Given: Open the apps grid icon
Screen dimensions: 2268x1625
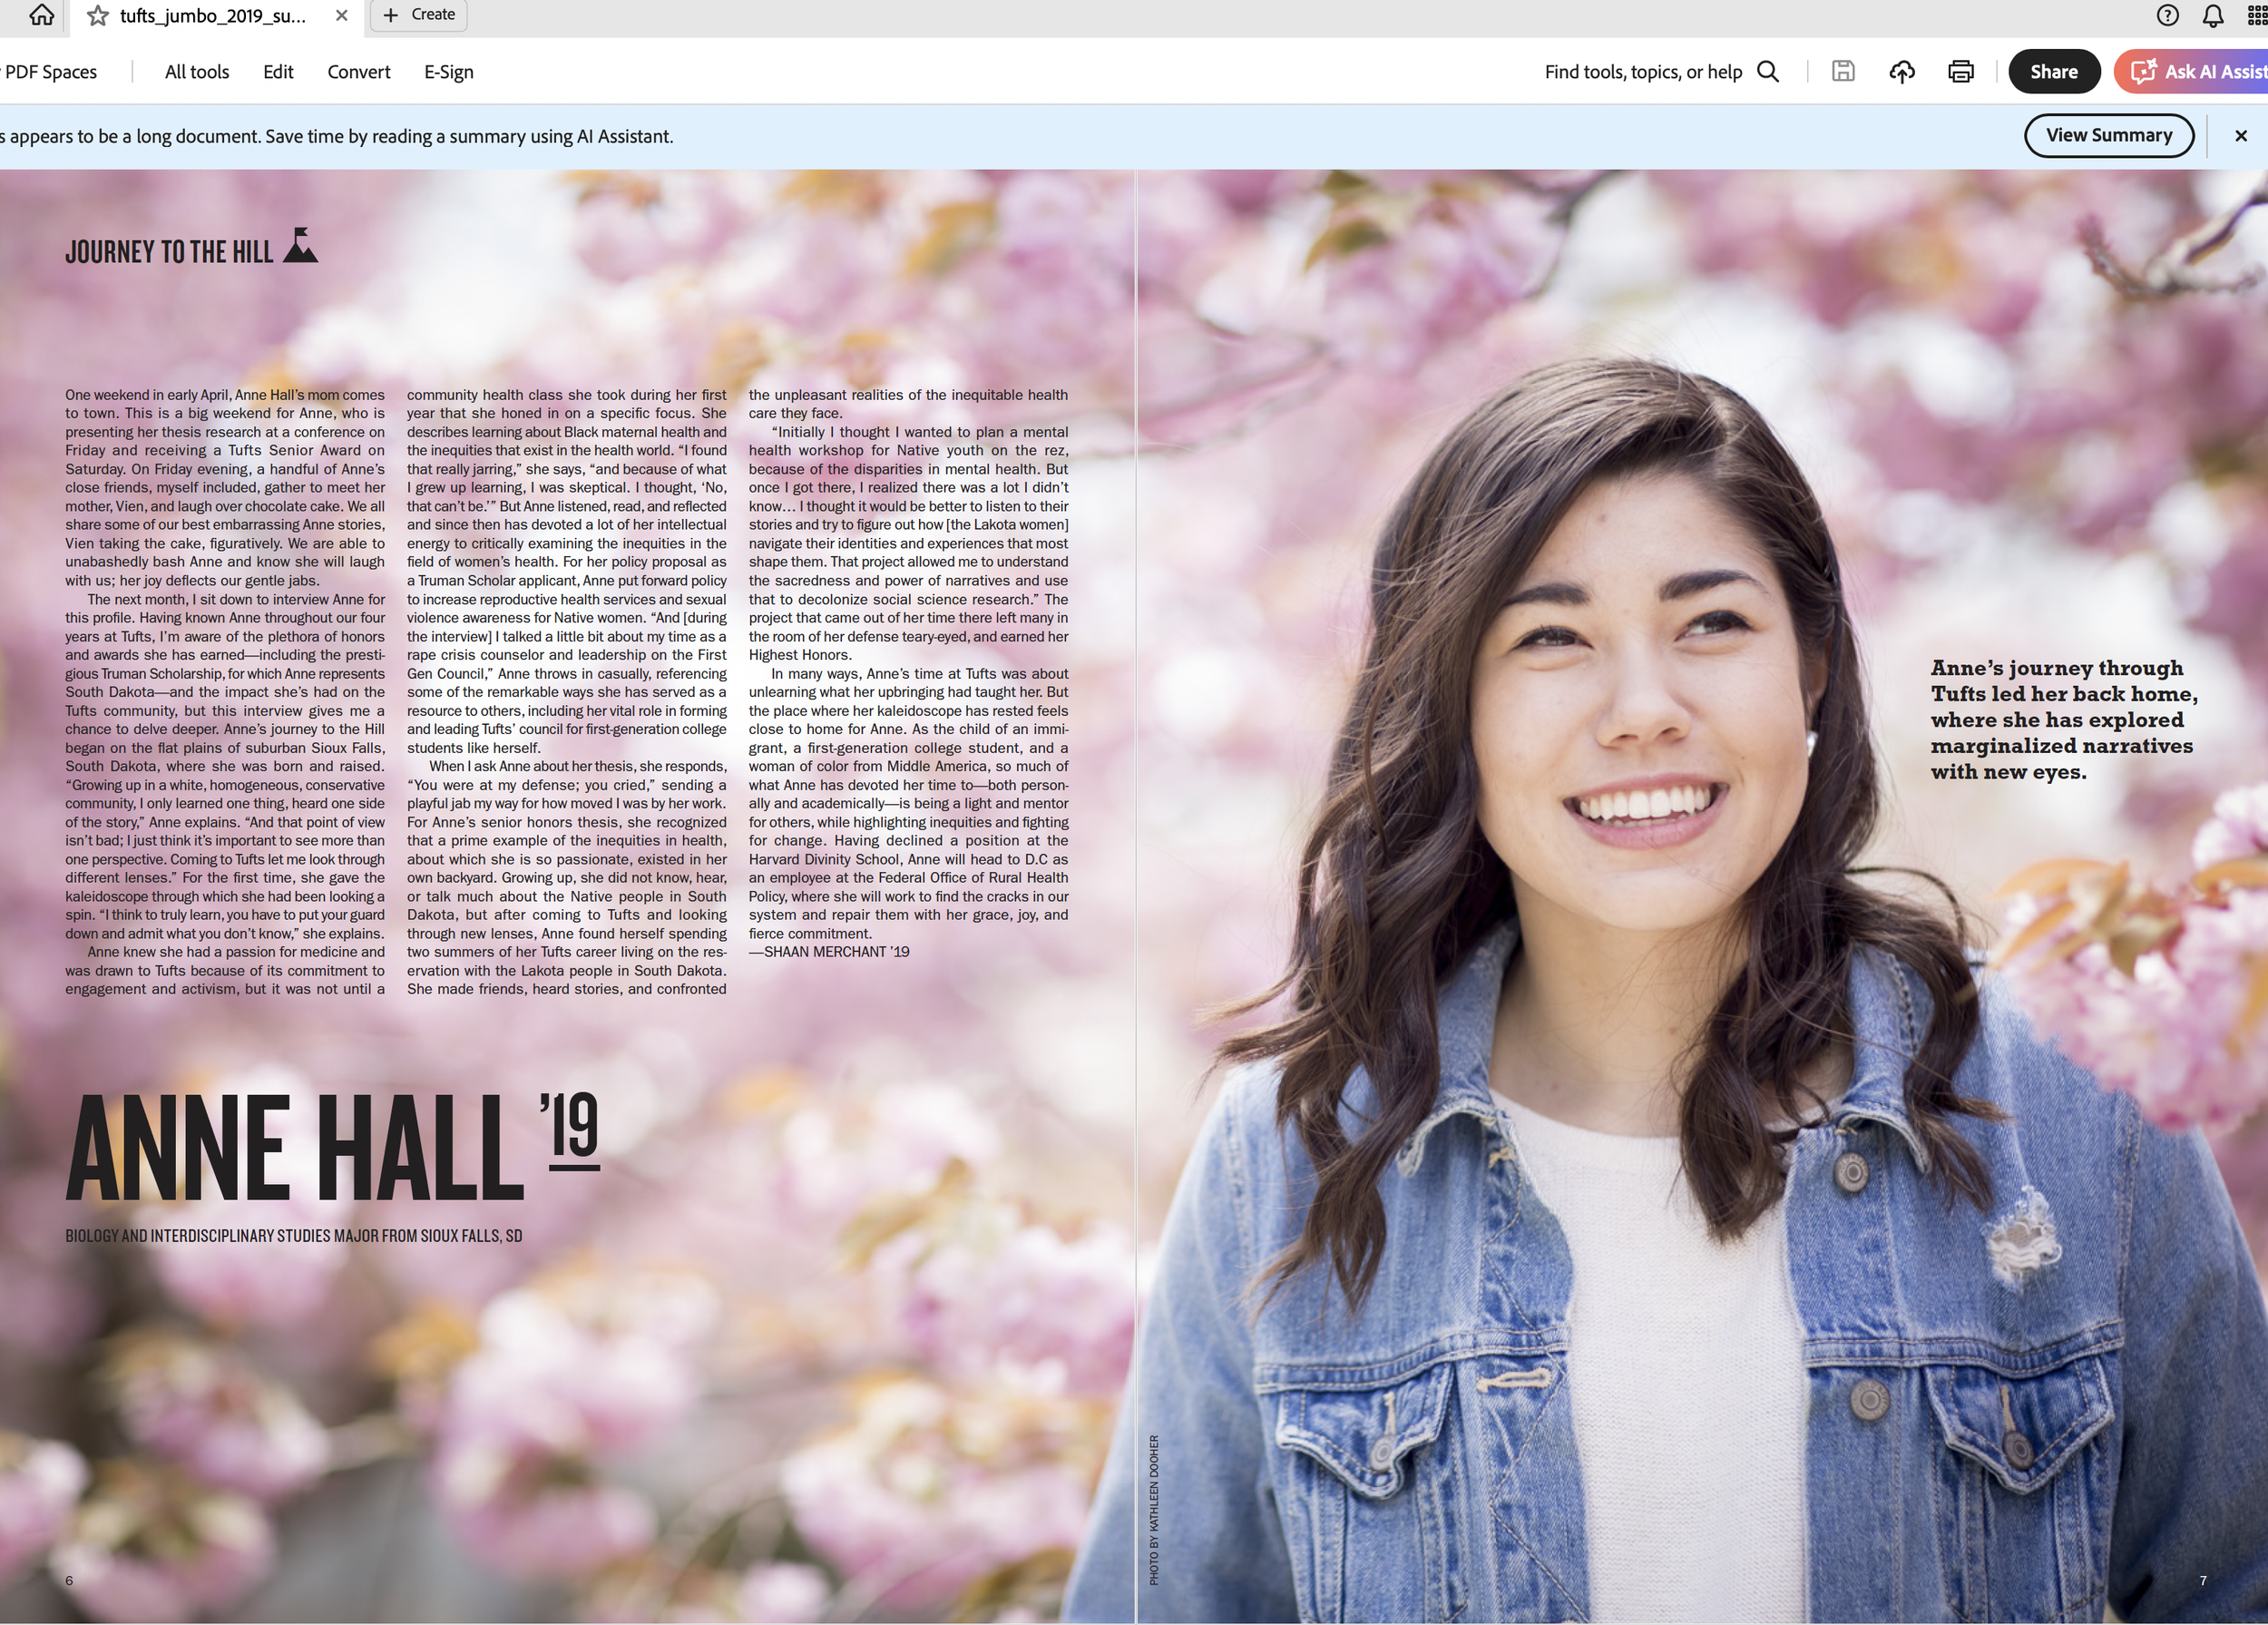Looking at the screenshot, I should pyautogui.click(x=2257, y=15).
